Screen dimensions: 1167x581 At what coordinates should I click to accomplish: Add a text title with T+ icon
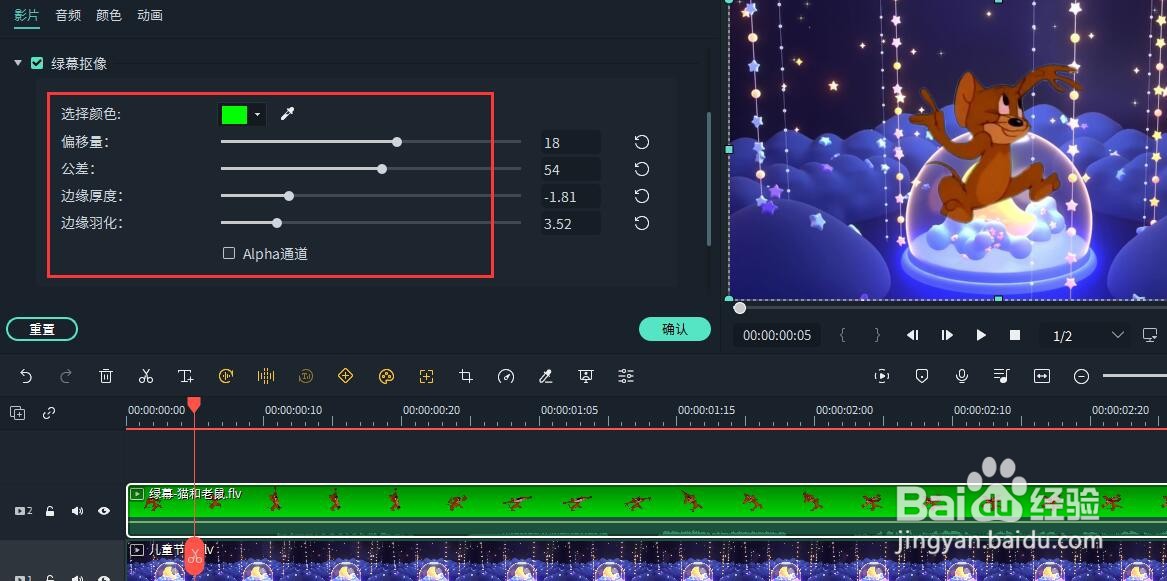(186, 376)
